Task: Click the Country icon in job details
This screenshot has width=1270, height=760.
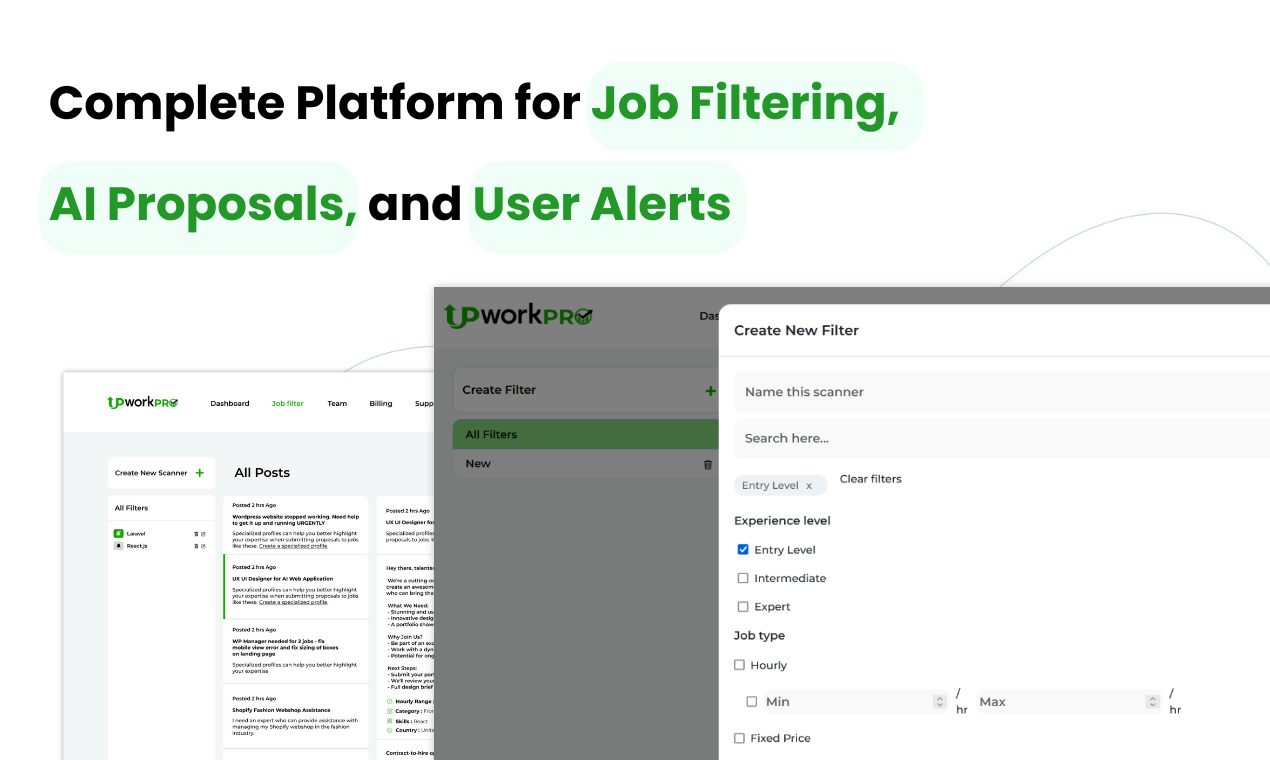Action: 390,730
